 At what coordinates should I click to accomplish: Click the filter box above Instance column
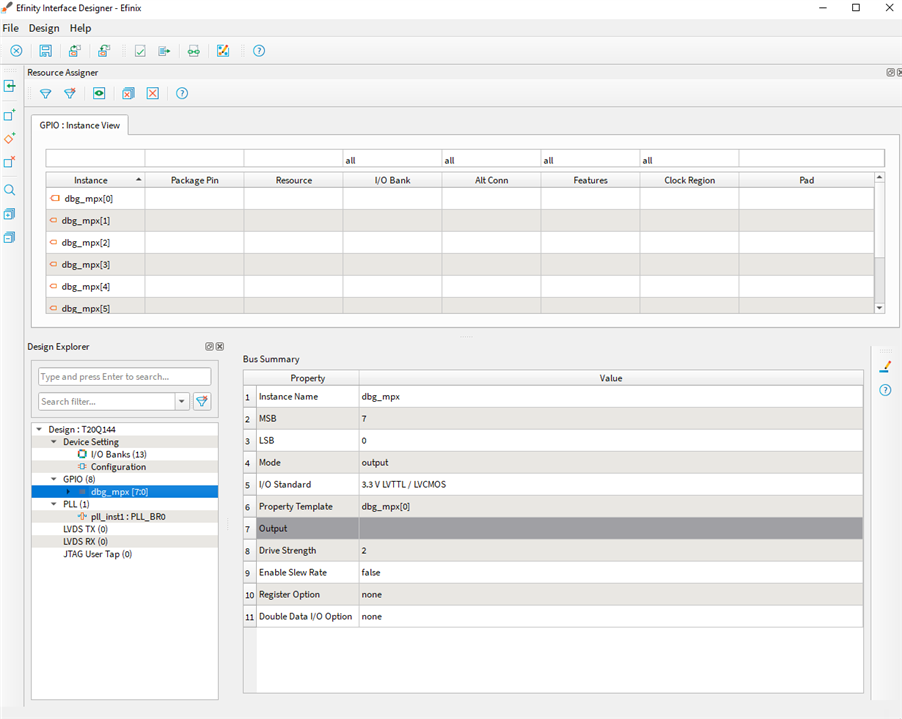(95, 158)
